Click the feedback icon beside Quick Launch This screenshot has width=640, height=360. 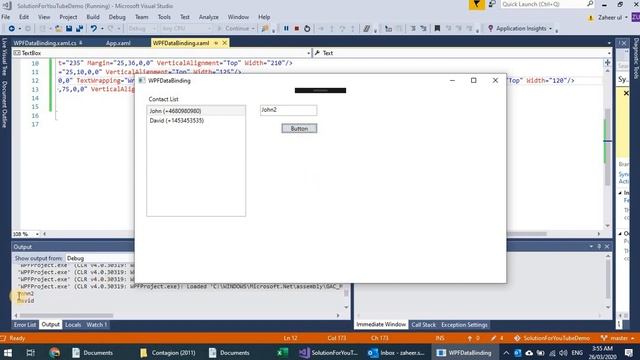tap(492, 4)
